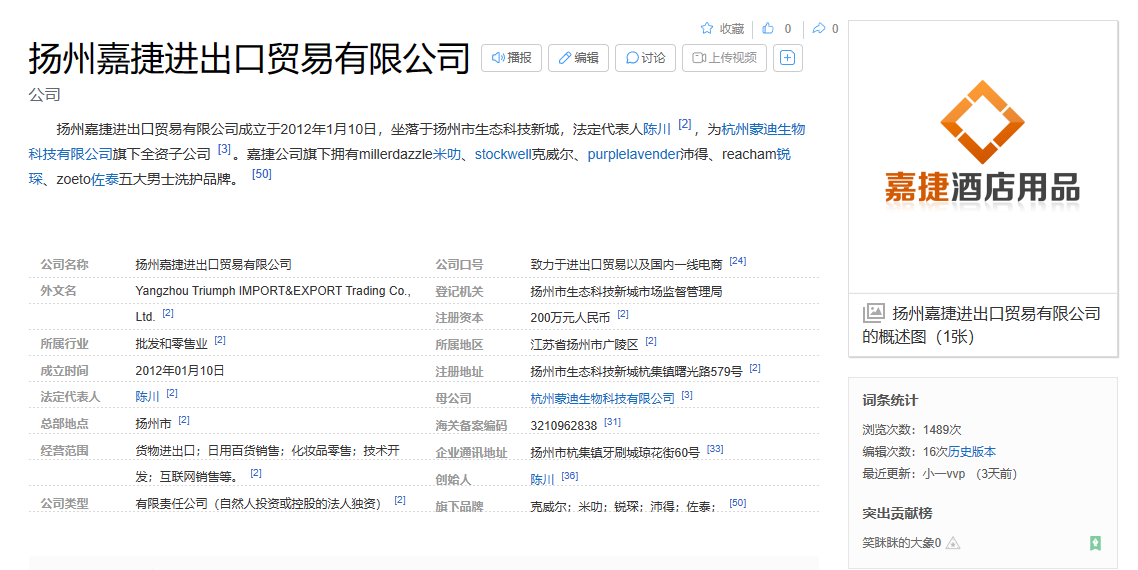1138x570 pixels.
Task: Click the share arrow icon
Action: click(819, 28)
